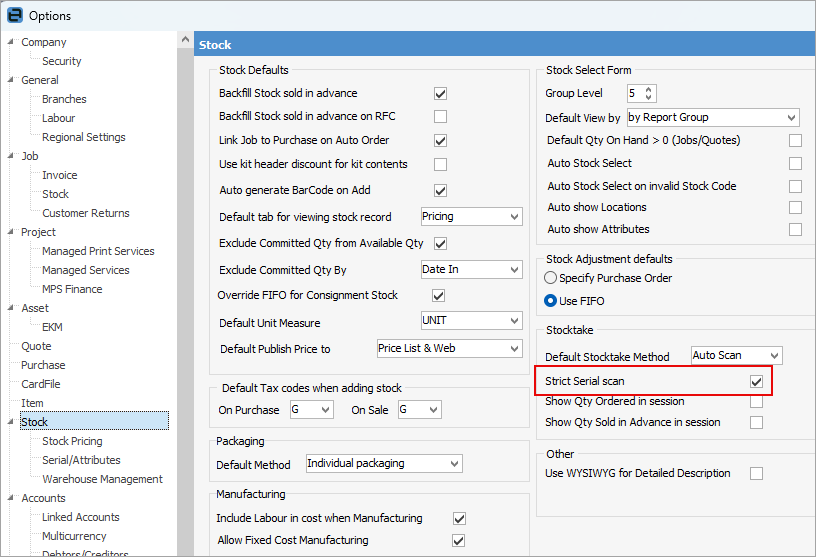Viewport: 816px width, 557px height.
Task: Collapse the General tree node
Action: tap(10, 80)
